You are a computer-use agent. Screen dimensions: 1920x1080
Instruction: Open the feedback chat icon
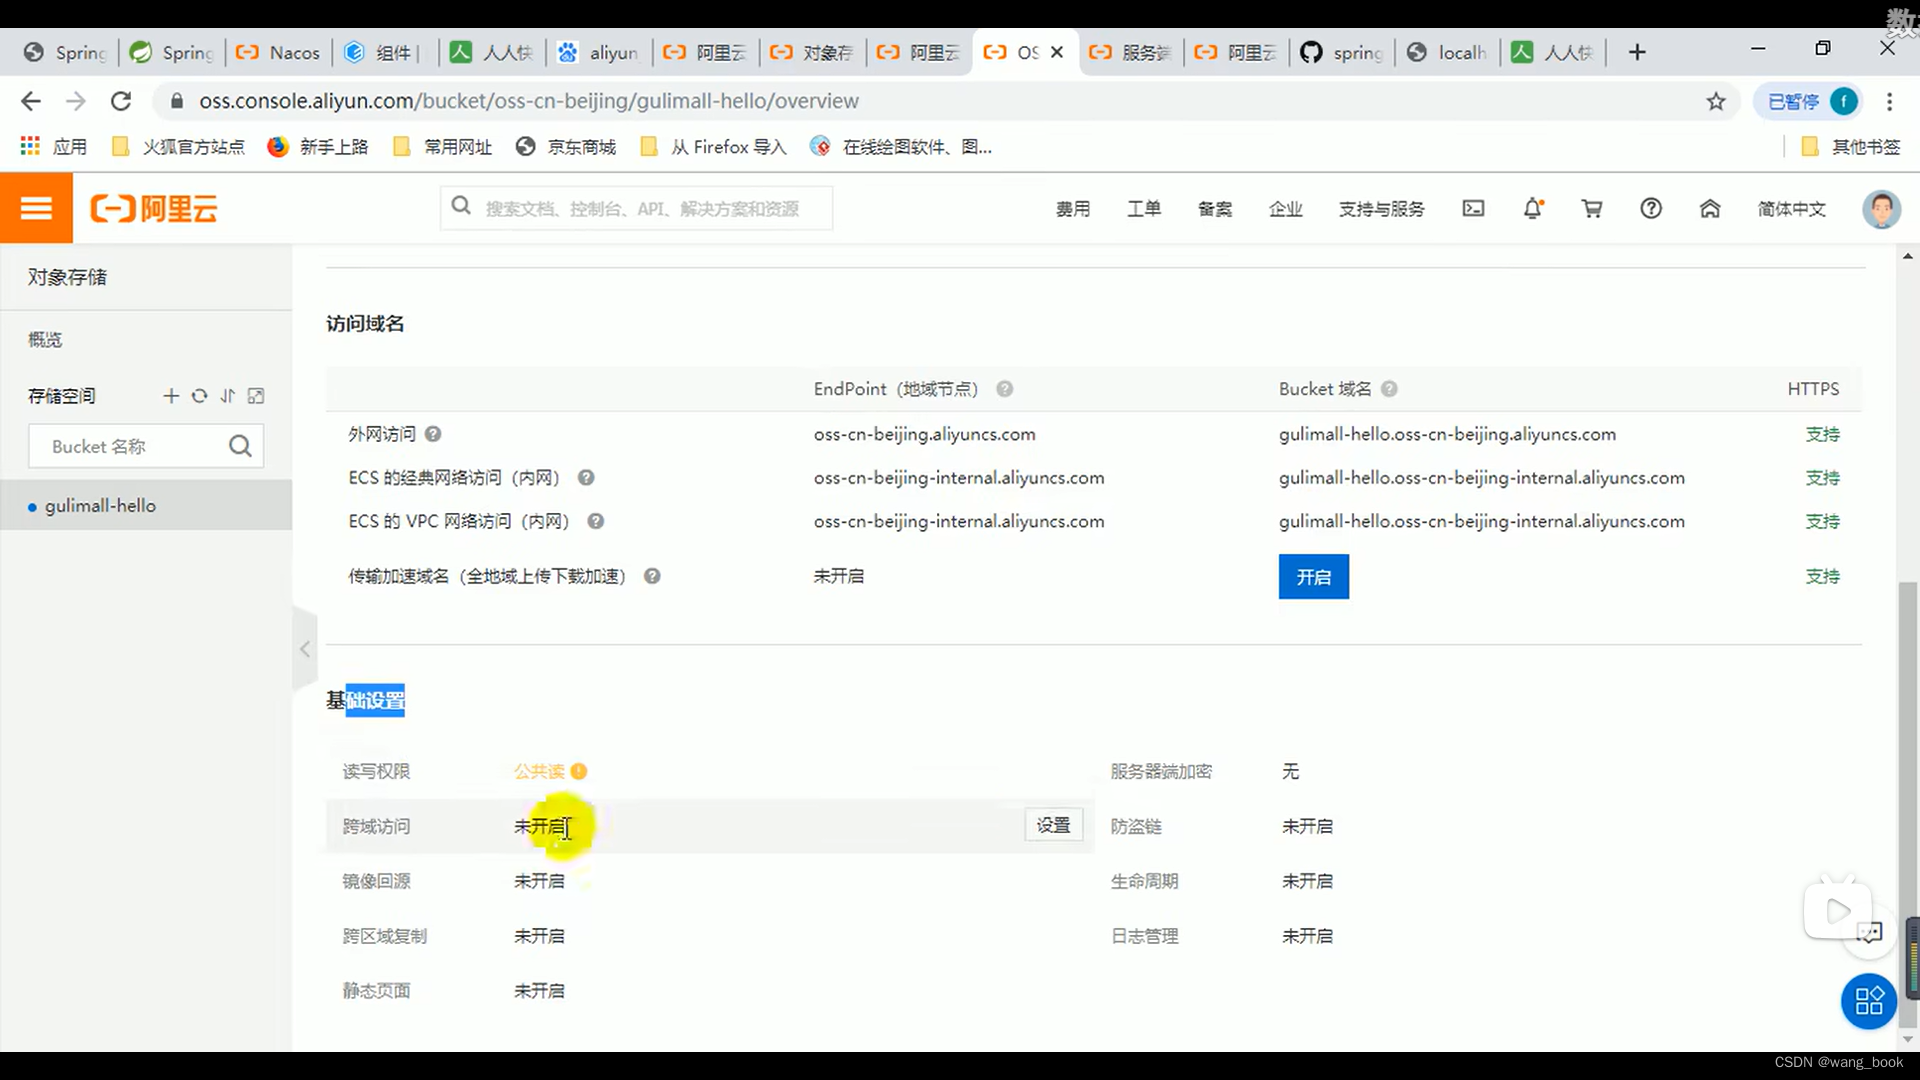click(x=1869, y=933)
